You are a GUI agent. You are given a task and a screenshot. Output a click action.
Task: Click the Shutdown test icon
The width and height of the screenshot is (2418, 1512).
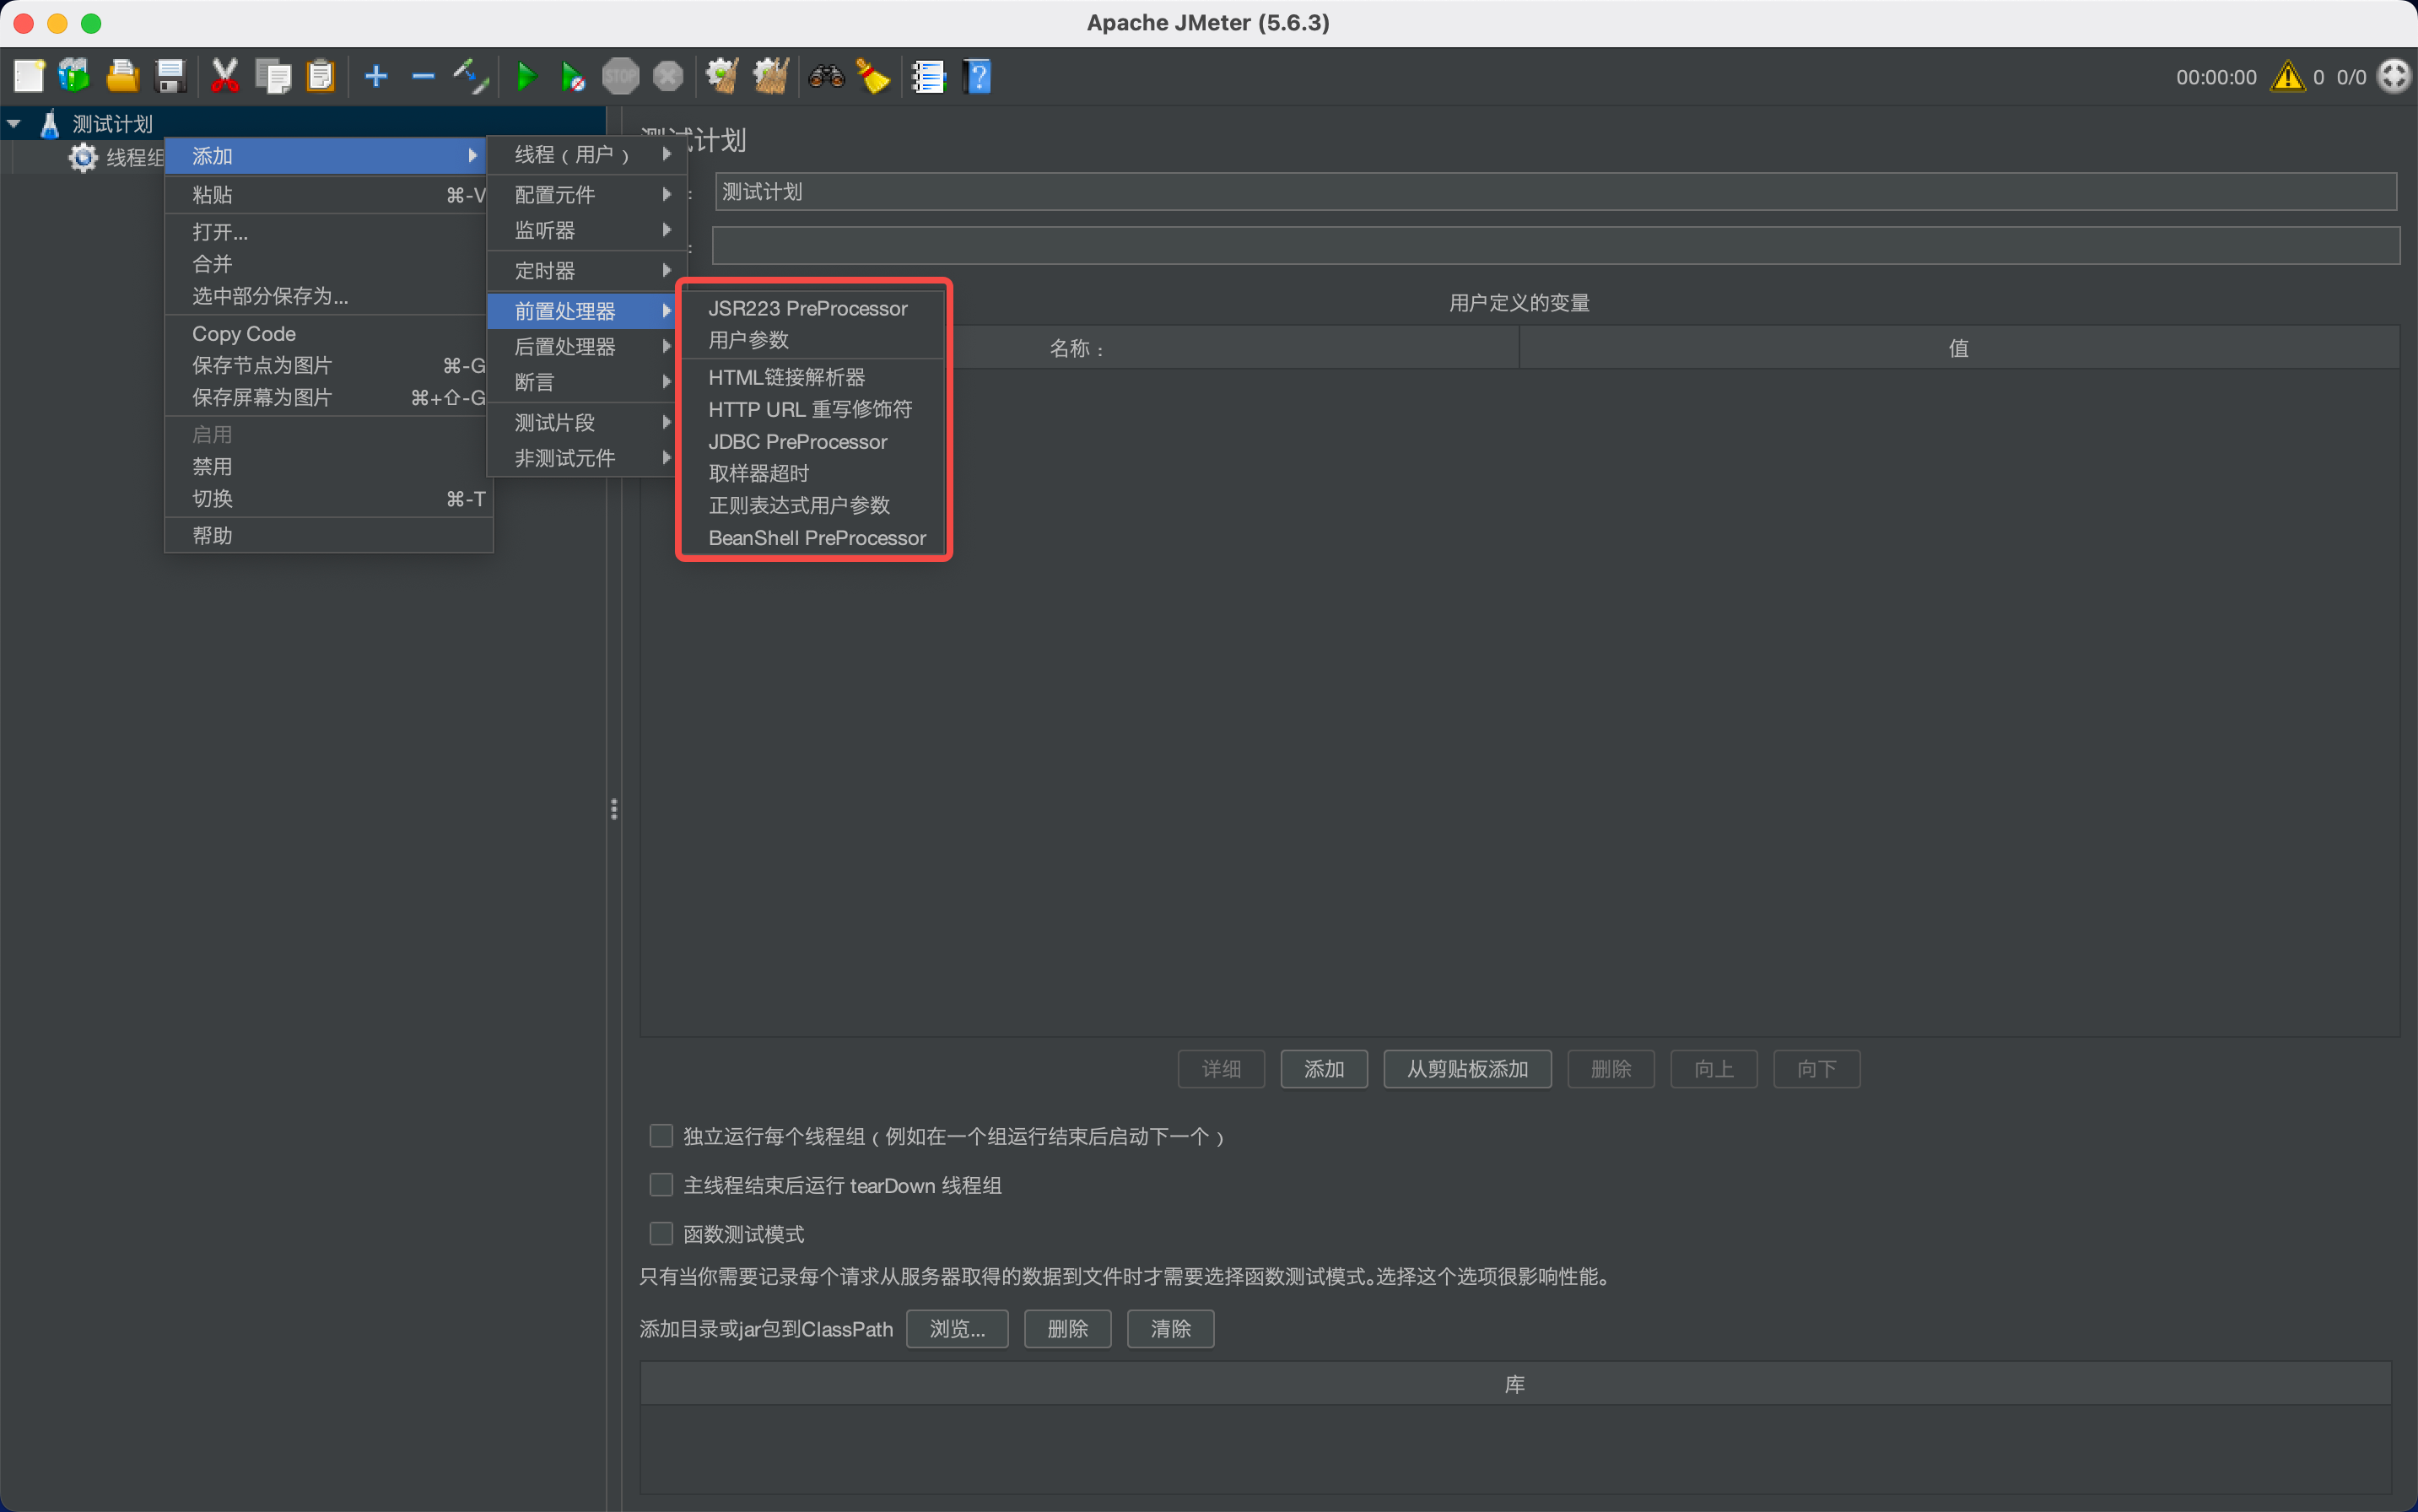[x=668, y=76]
